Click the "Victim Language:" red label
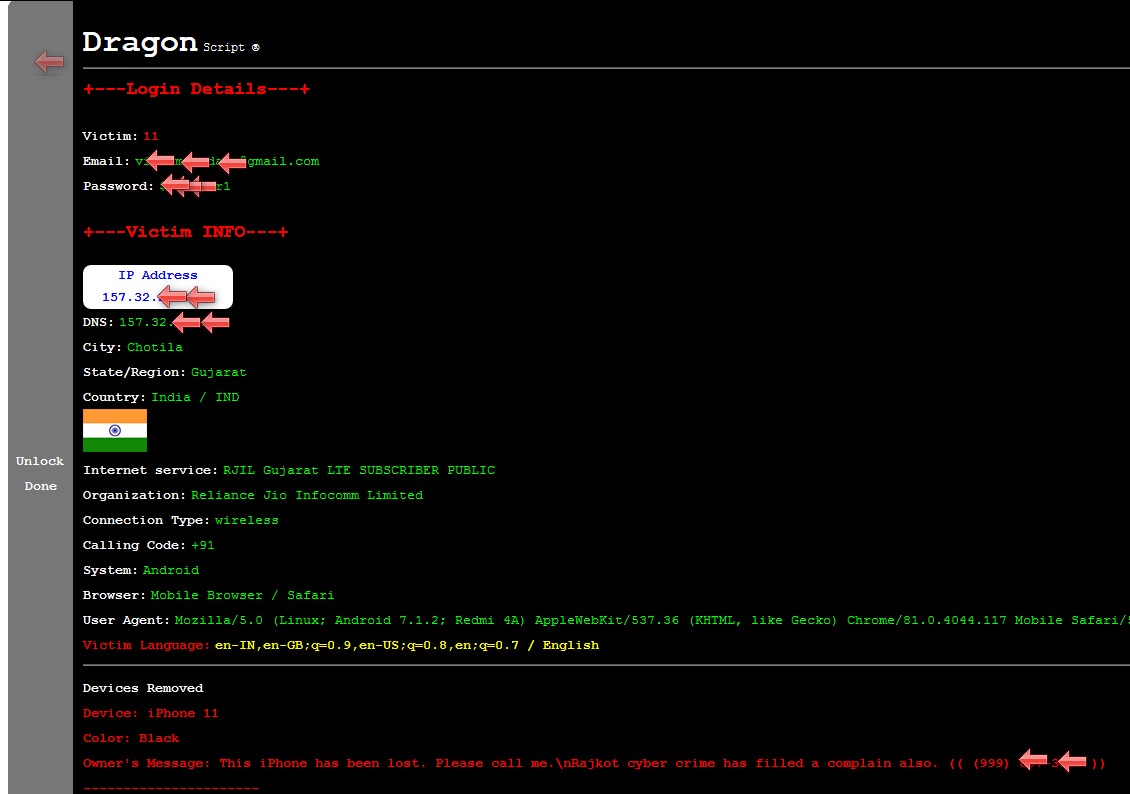This screenshot has width=1130, height=794. tap(146, 645)
